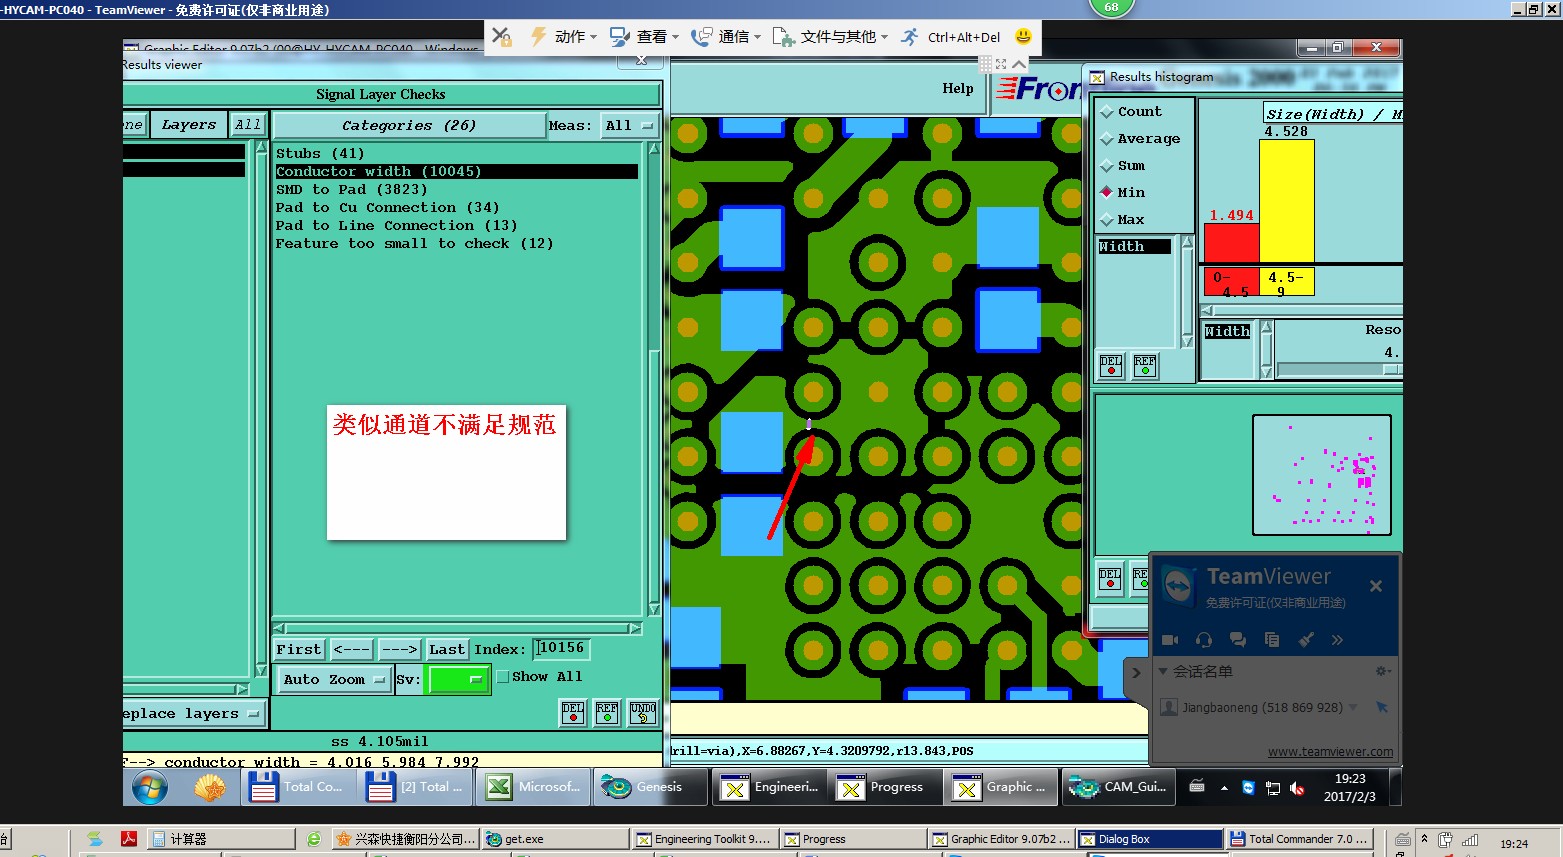Click UNDO icon in Signal Layer Checks panel

click(x=642, y=712)
